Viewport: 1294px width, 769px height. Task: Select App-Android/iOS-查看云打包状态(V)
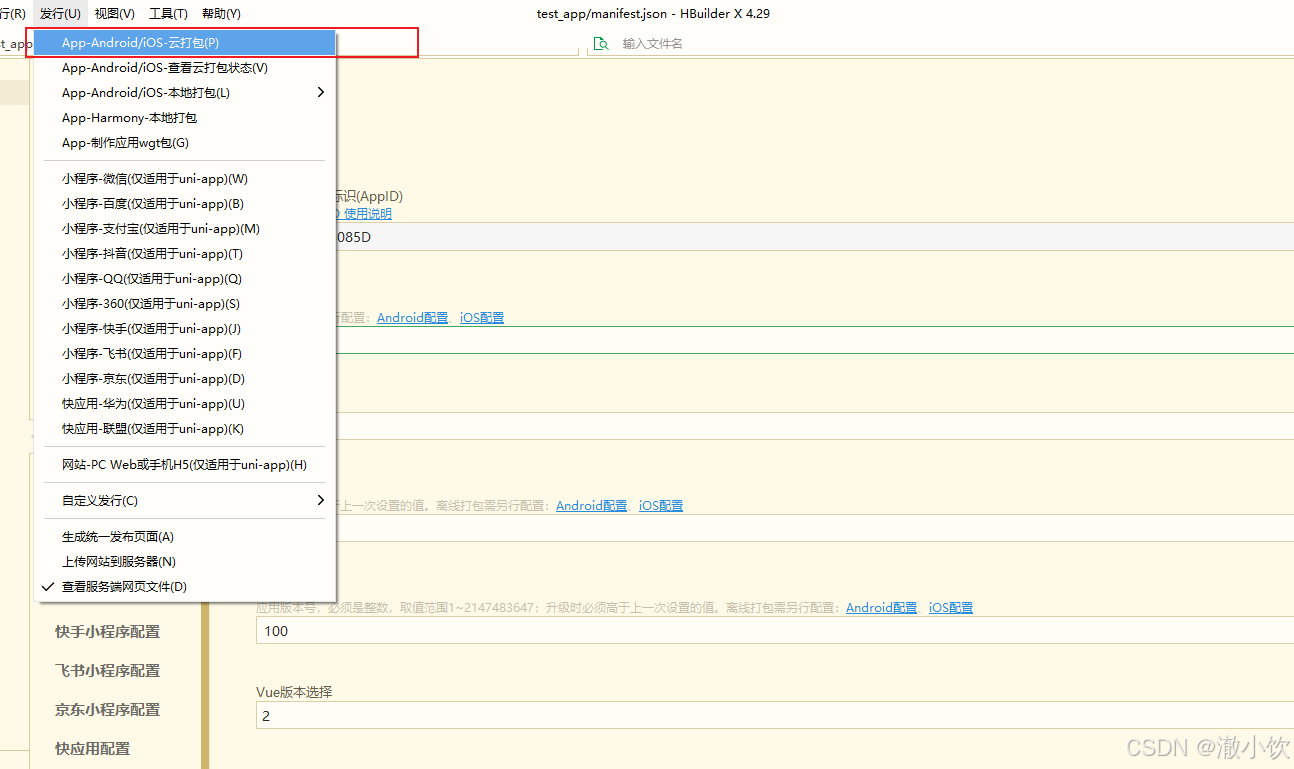pos(185,68)
